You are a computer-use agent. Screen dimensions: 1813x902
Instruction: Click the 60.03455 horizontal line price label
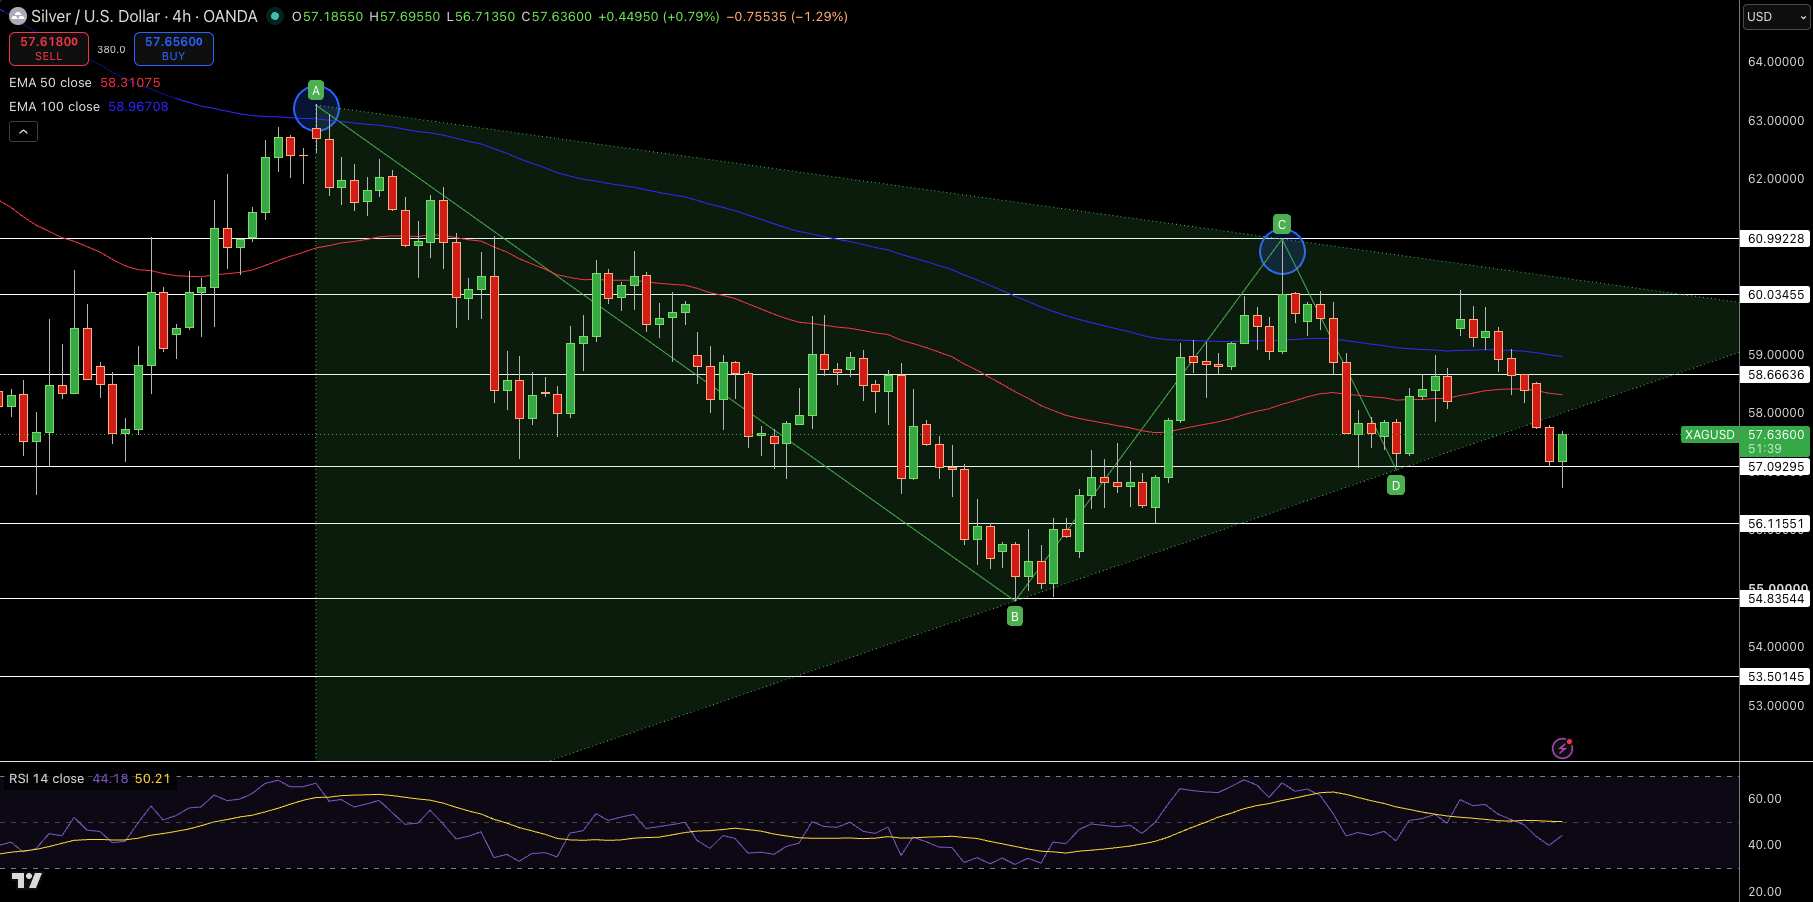pyautogui.click(x=1776, y=295)
